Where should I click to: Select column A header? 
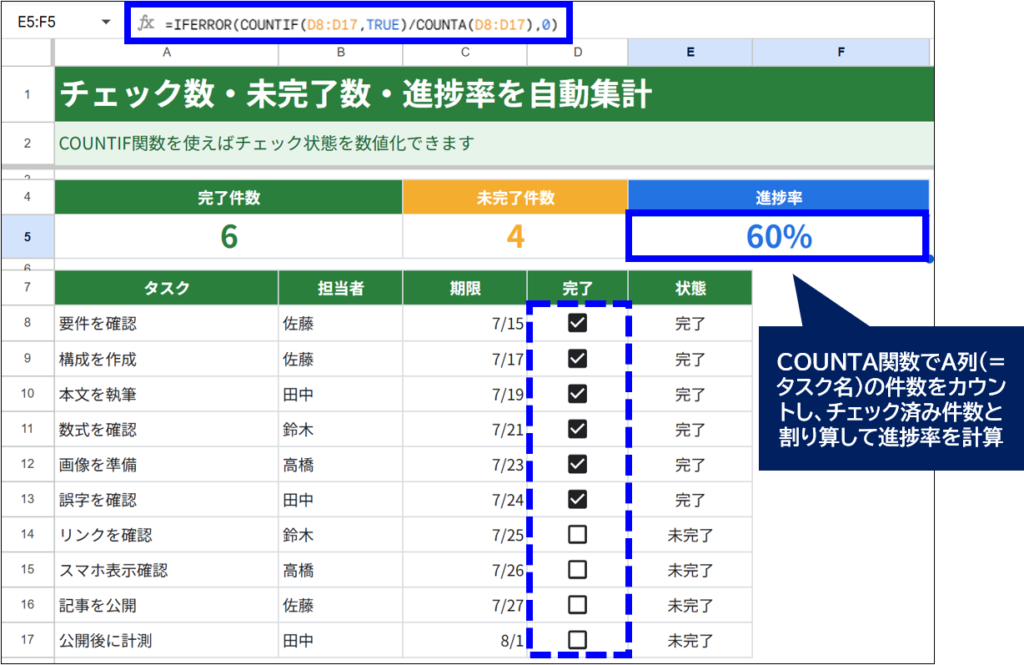point(167,52)
